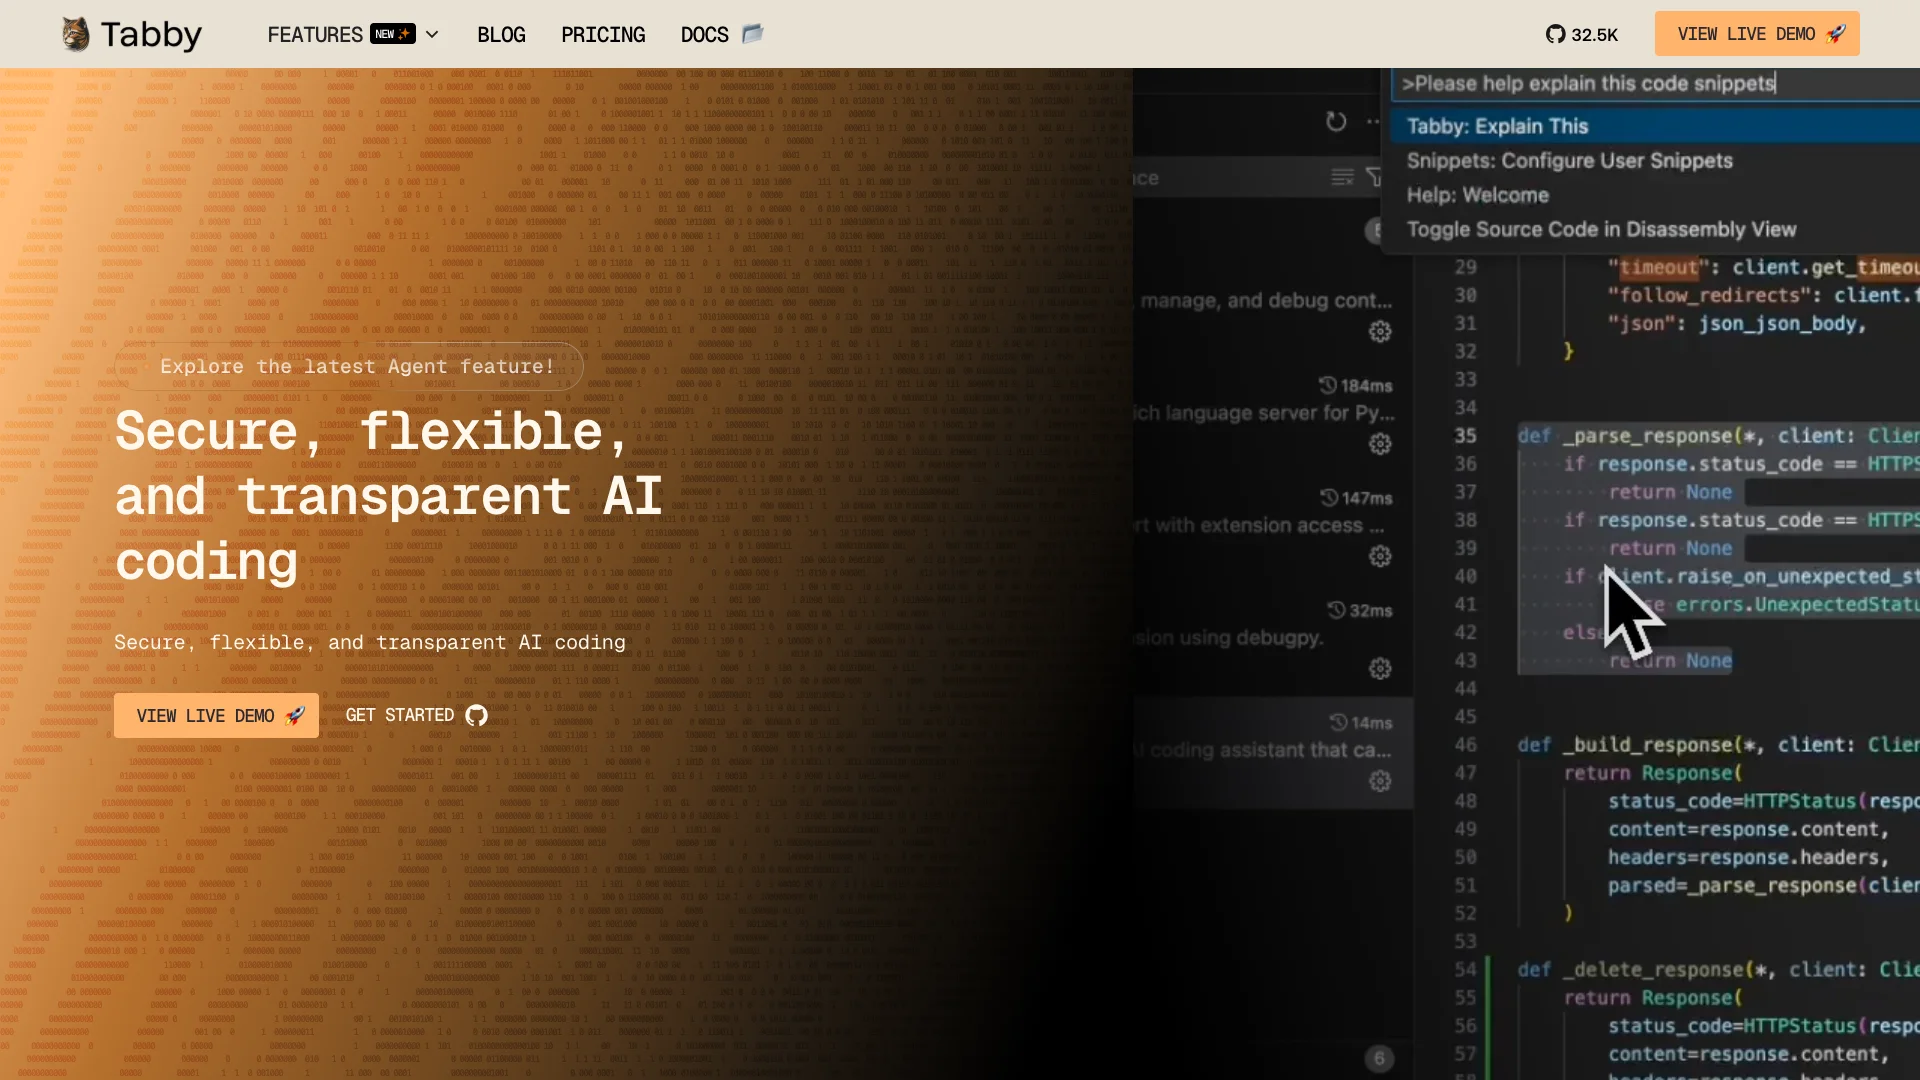The height and width of the screenshot is (1080, 1920).
Task: Click the gear icon under the 184ms entry
Action: (1380, 444)
